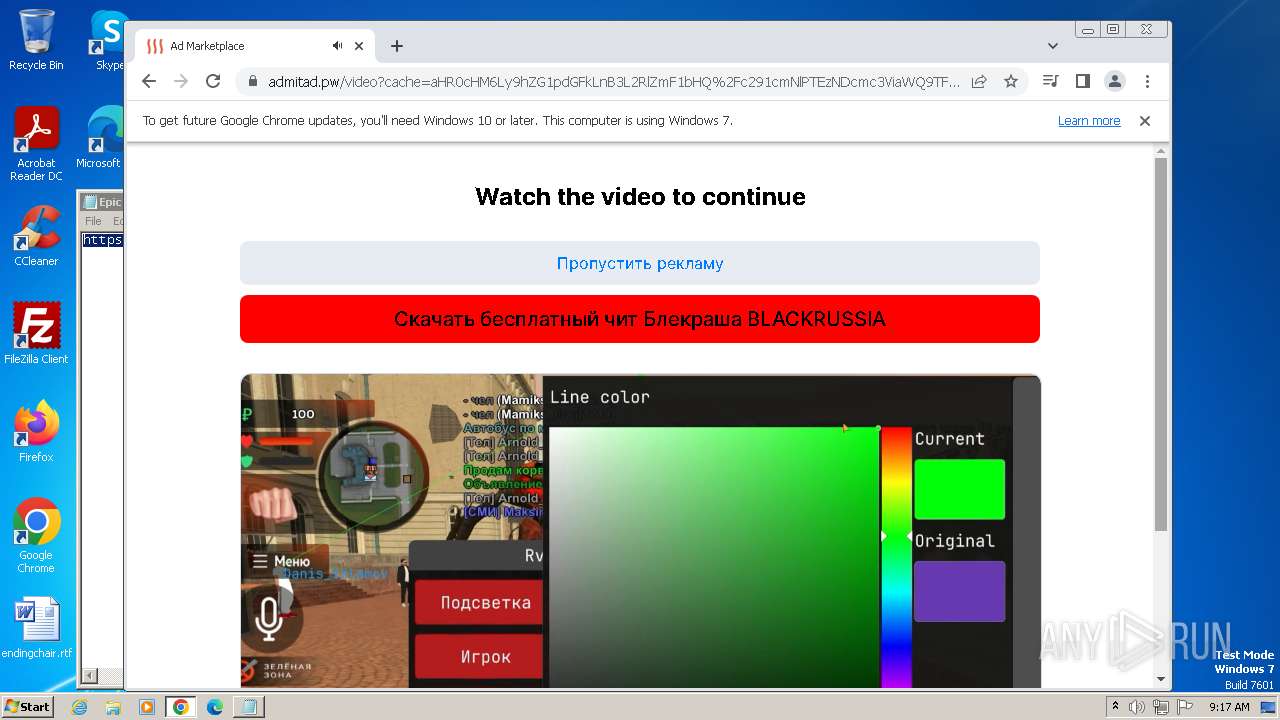Dismiss the Chrome update infobar
1280x720 pixels.
[x=1145, y=121]
